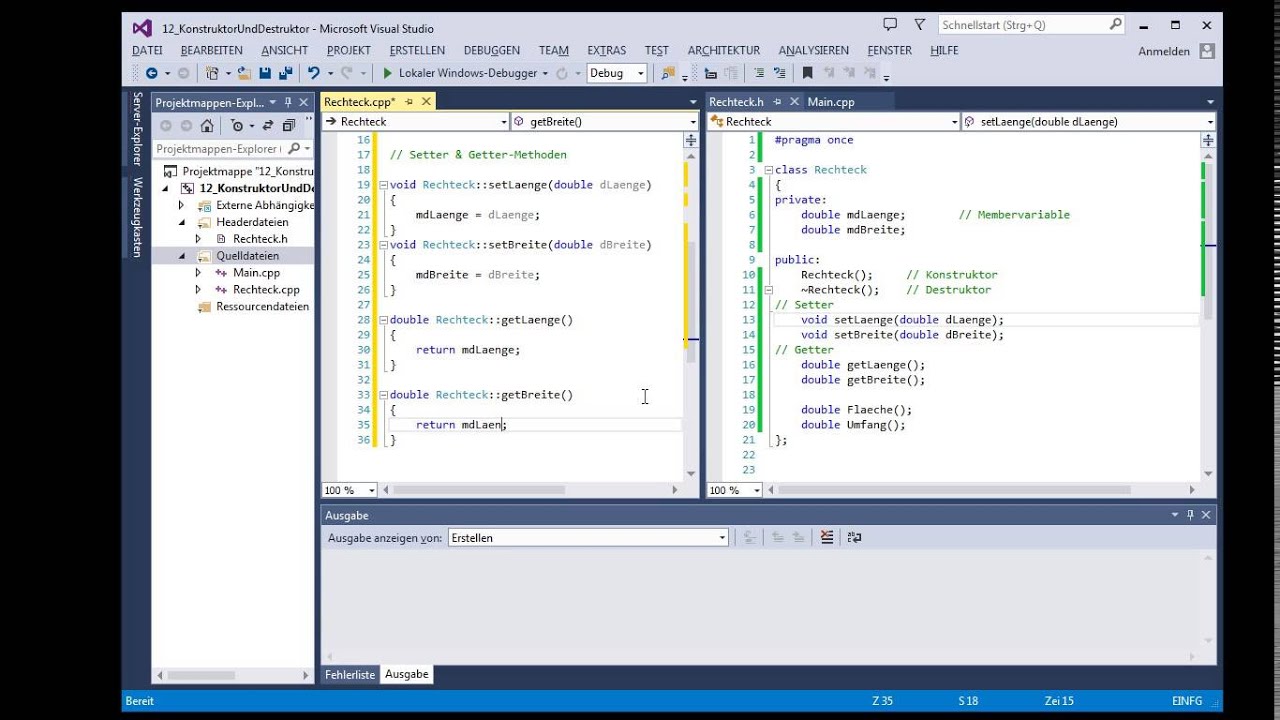1280x720 pixels.
Task: Open the debugger target dropdown arrow
Action: click(x=545, y=73)
